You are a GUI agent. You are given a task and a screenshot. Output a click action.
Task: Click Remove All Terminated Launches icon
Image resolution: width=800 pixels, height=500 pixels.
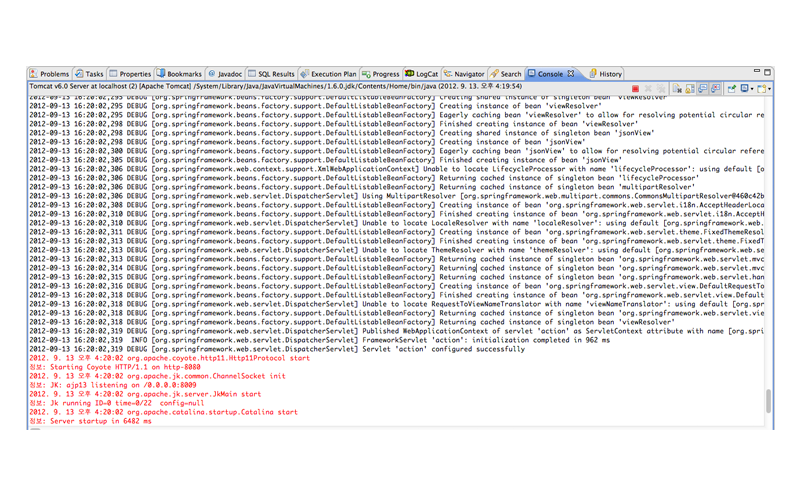[660, 89]
